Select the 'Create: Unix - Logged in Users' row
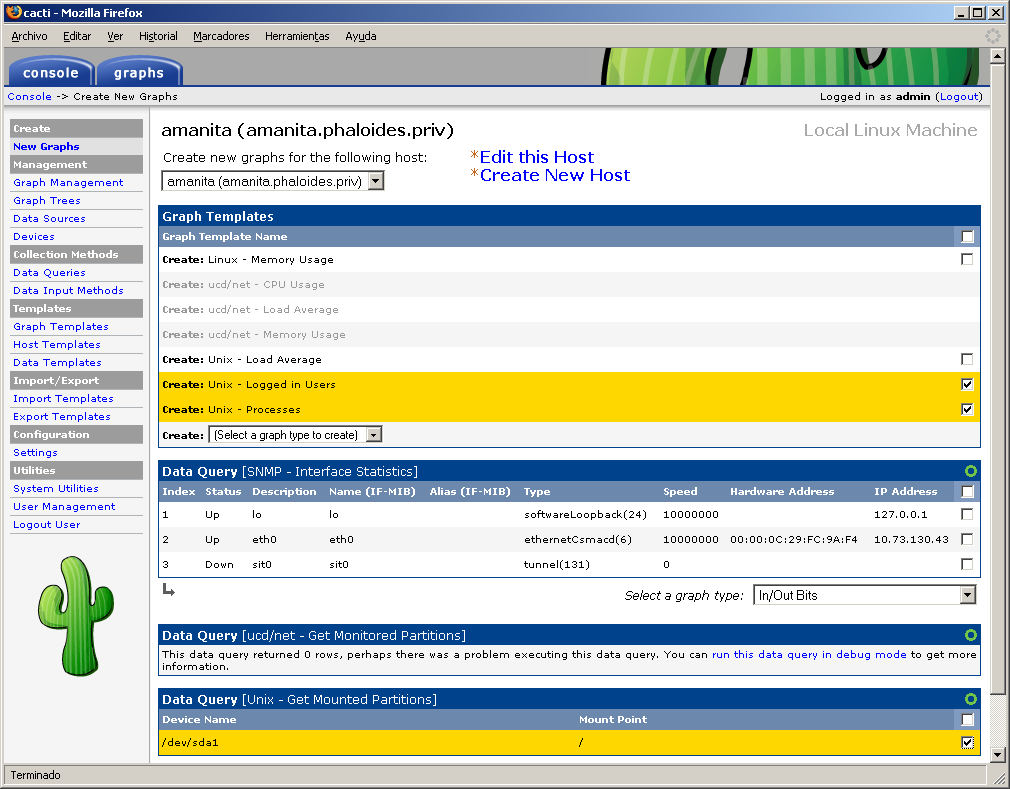The height and width of the screenshot is (789, 1010). [569, 385]
